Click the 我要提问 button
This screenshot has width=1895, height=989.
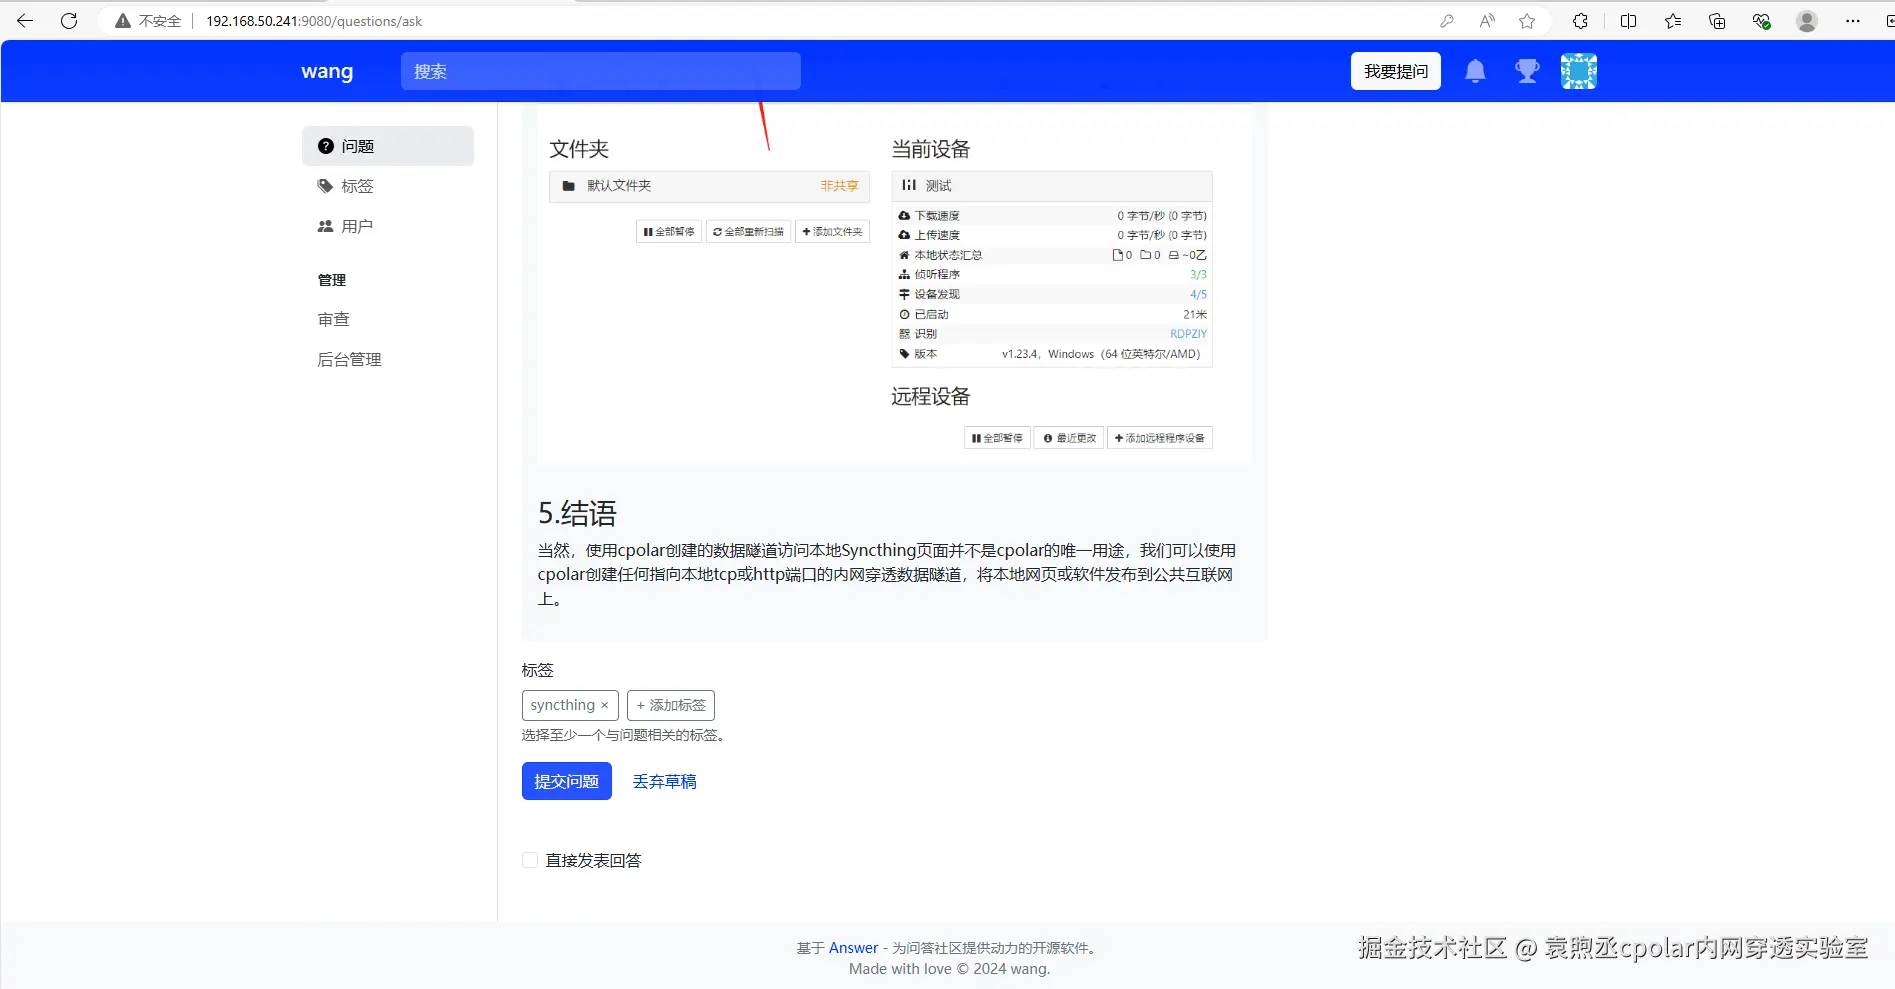click(1395, 70)
